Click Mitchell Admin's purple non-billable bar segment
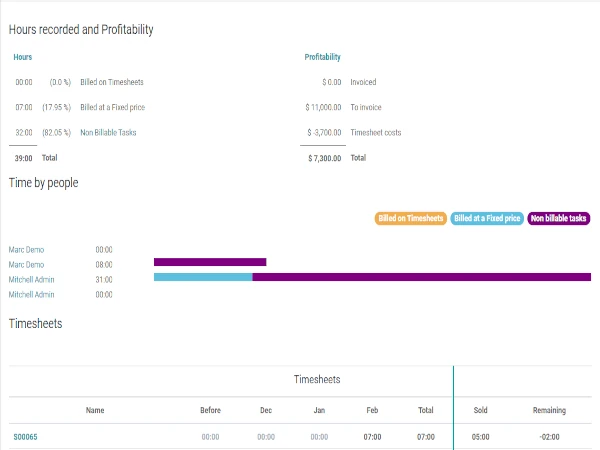Viewport: 600px width, 450px height. tap(420, 277)
